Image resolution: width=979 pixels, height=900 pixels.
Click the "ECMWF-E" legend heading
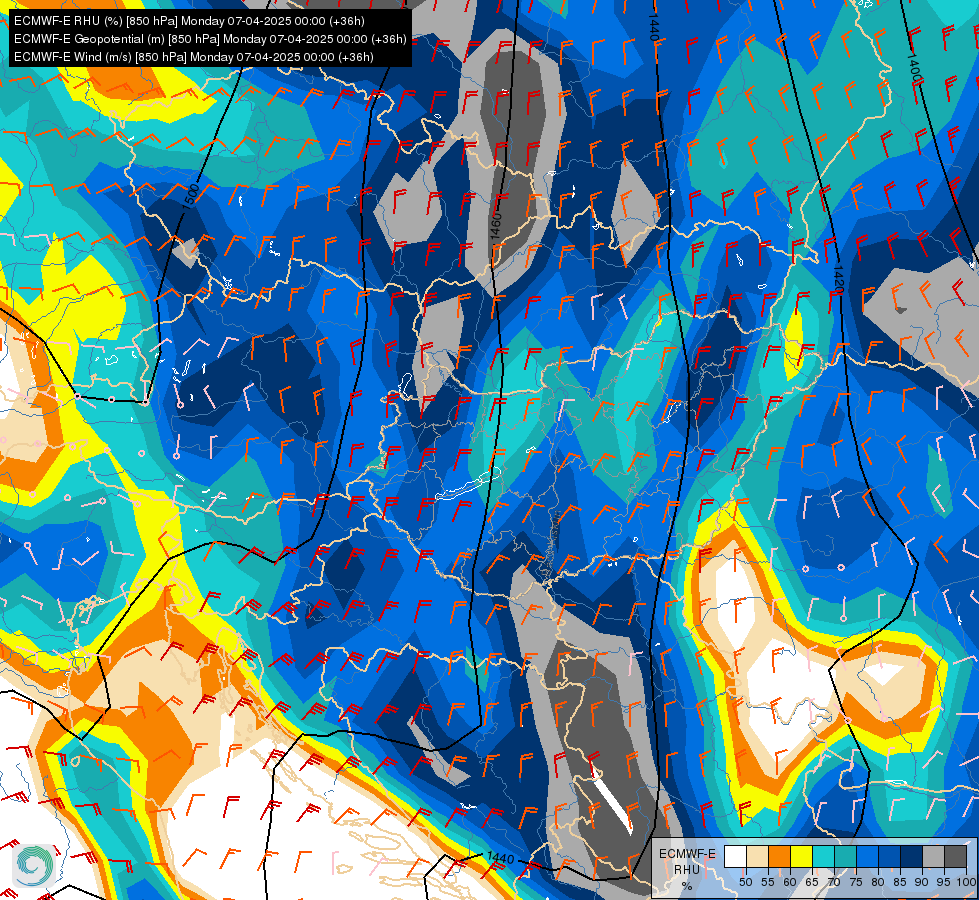click(x=687, y=854)
